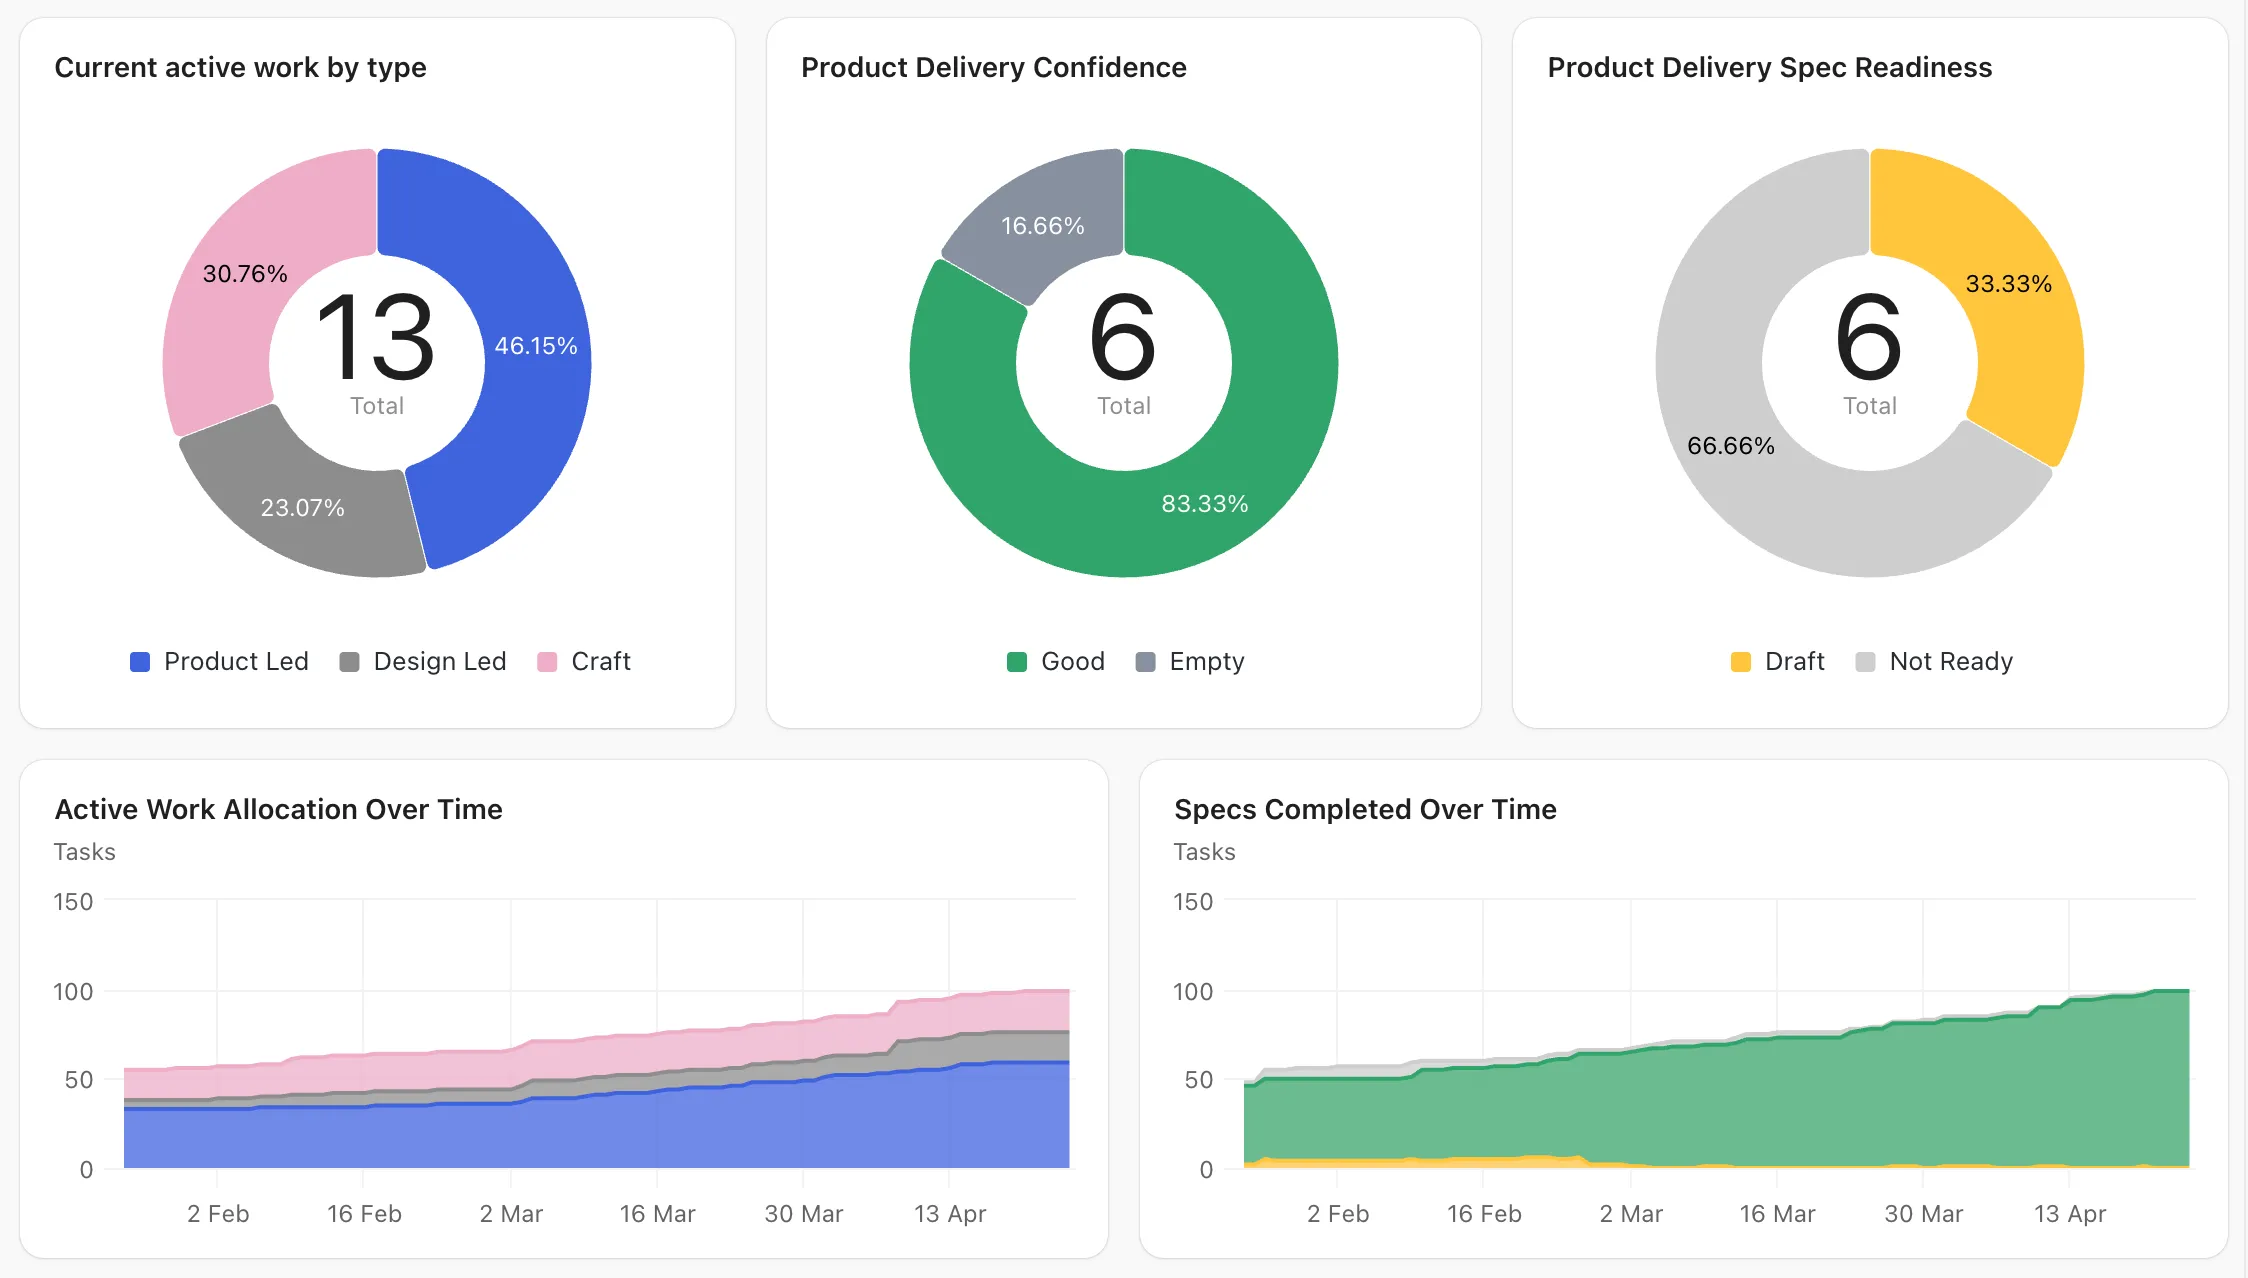
Task: Select the 16.66% Empty donut slice
Action: tap(1043, 226)
